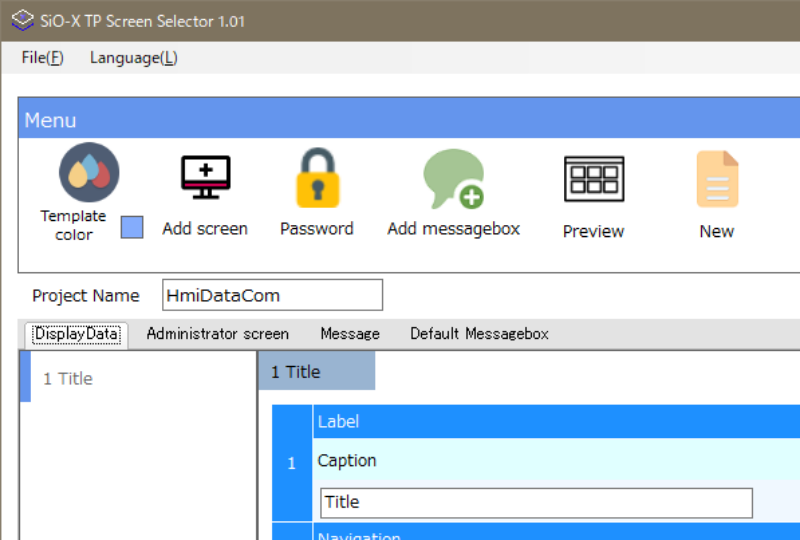Click the '1 Title' header in right panel
The width and height of the screenshot is (800, 540).
click(317, 372)
